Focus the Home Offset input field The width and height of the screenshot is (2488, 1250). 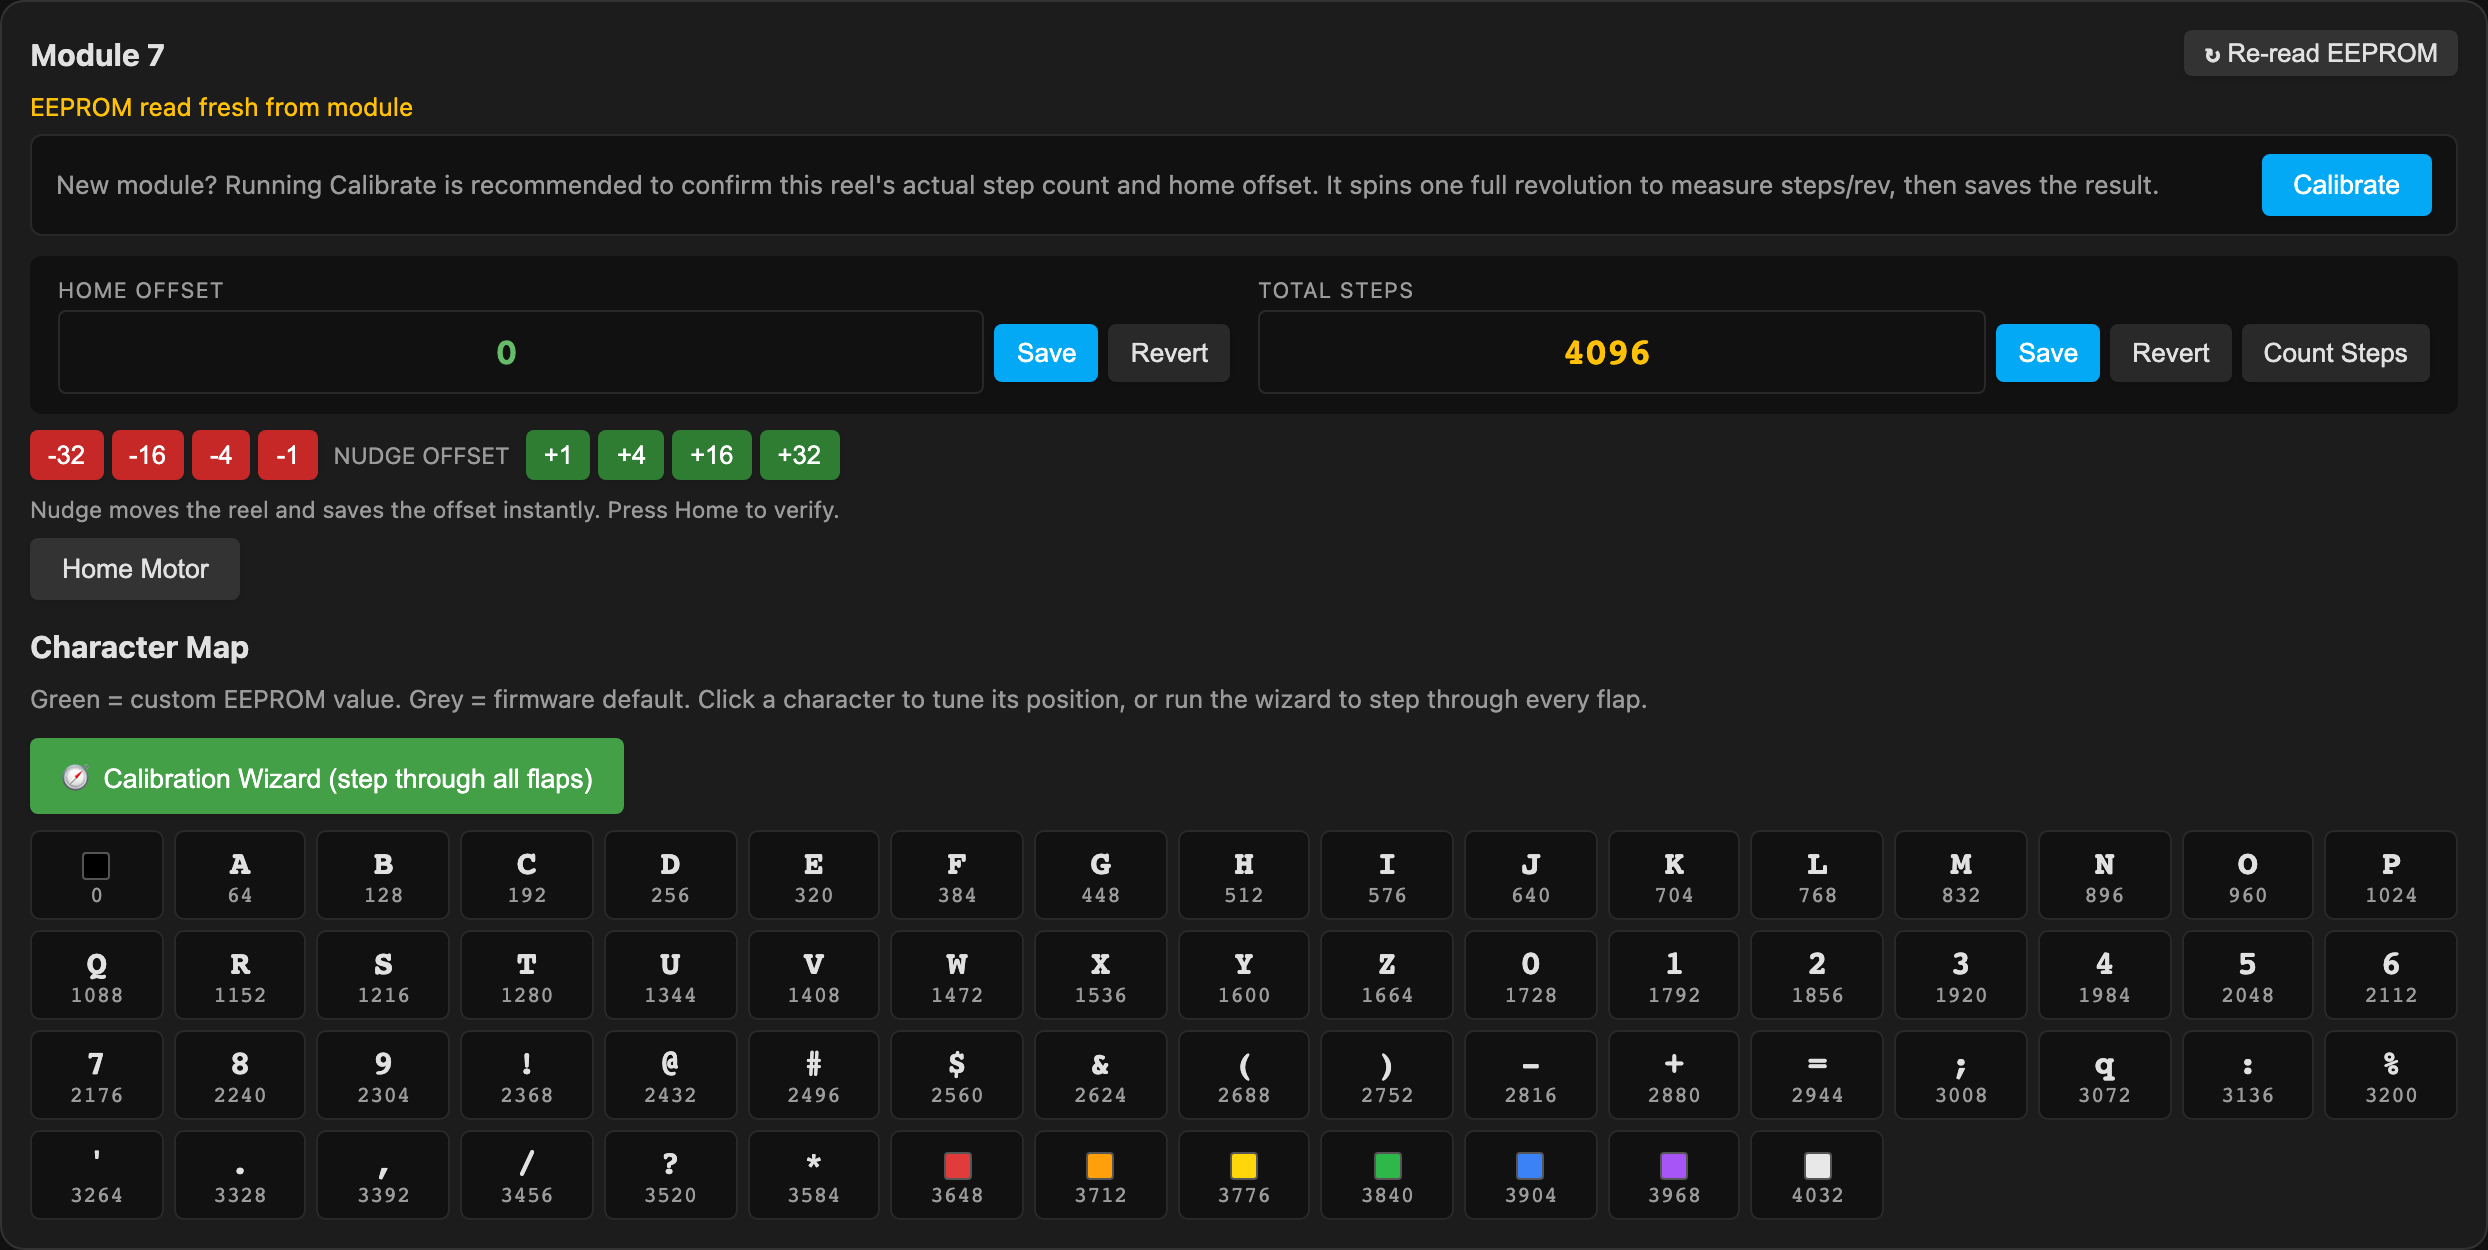click(x=521, y=352)
